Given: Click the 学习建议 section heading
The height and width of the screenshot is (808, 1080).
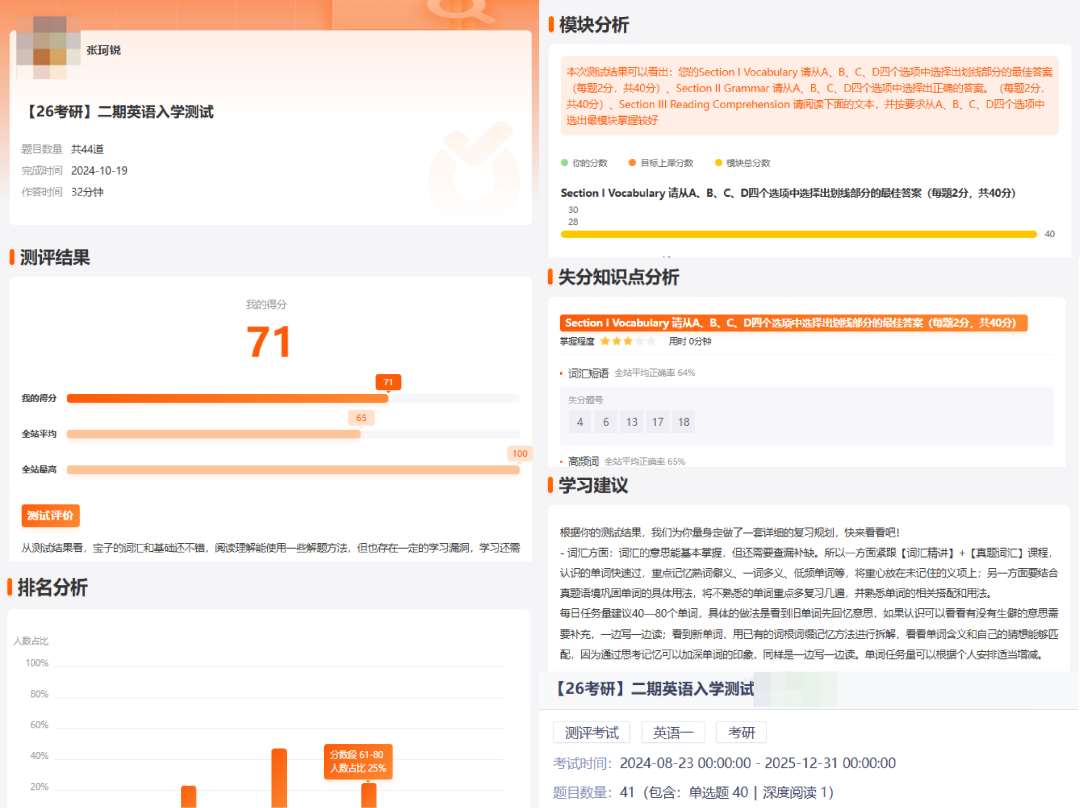Looking at the screenshot, I should click(x=593, y=485).
